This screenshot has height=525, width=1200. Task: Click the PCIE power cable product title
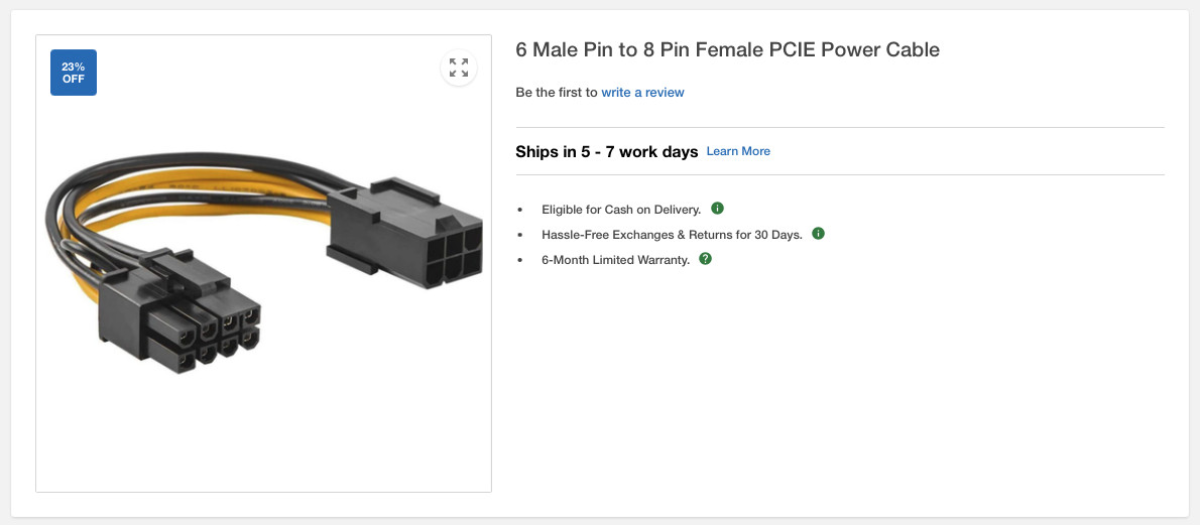pos(727,49)
